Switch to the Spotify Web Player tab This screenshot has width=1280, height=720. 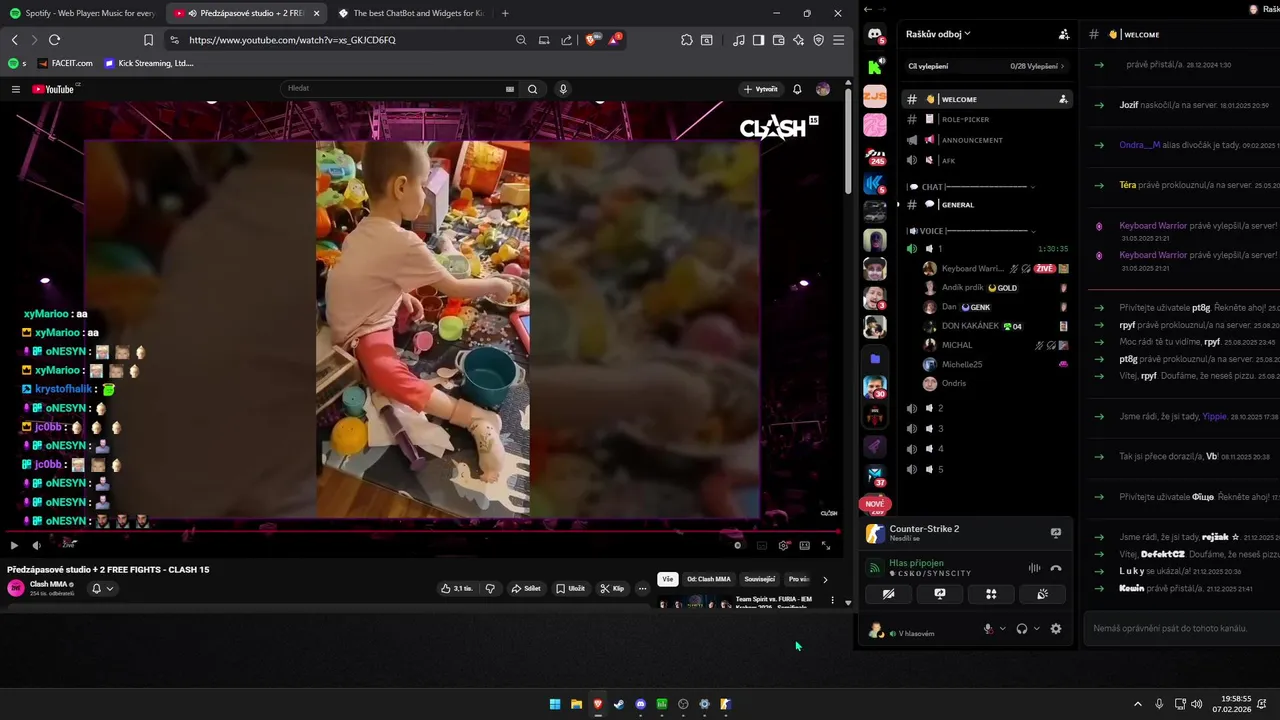82,13
